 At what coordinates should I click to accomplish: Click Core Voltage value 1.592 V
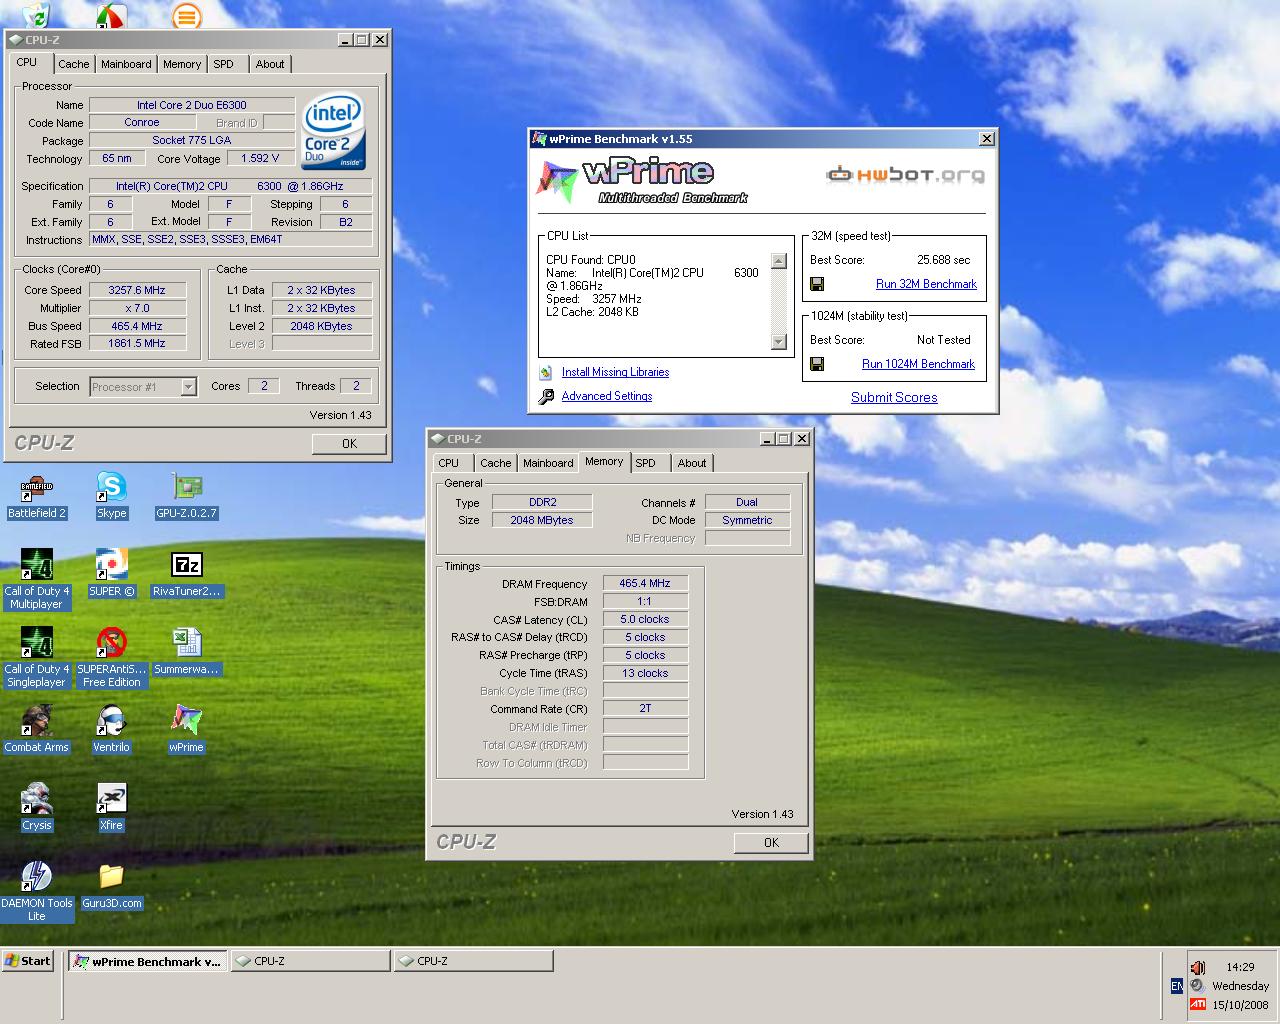pyautogui.click(x=260, y=158)
